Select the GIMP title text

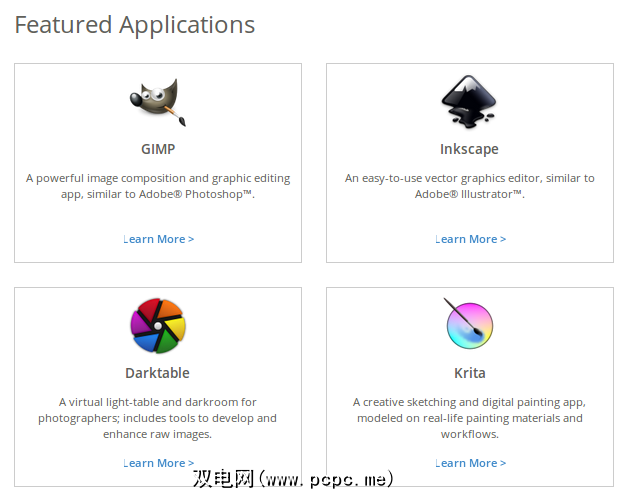[x=158, y=149]
